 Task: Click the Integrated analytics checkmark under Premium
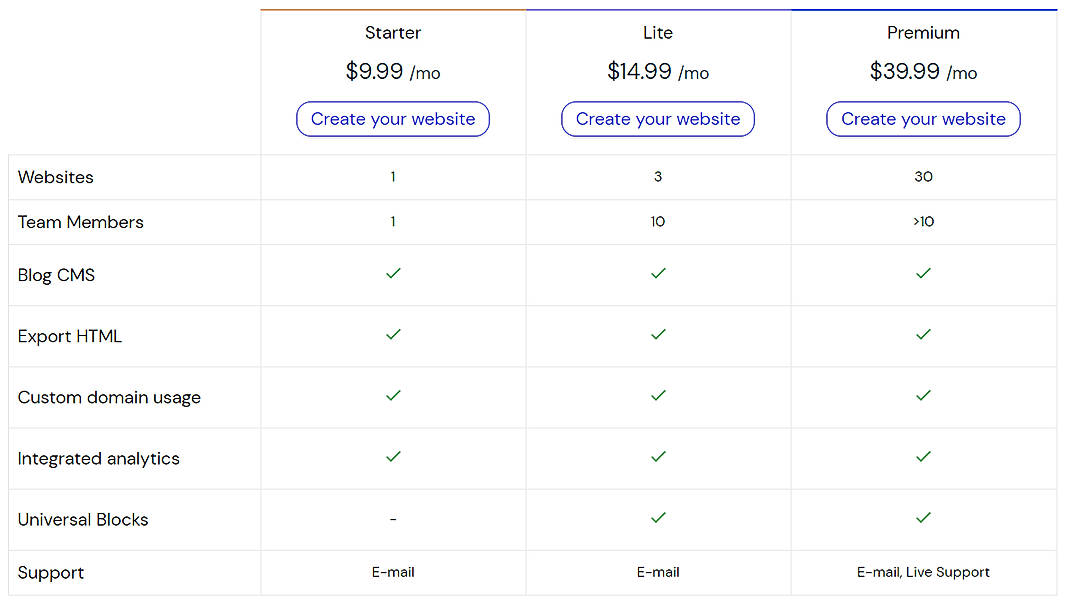923,456
